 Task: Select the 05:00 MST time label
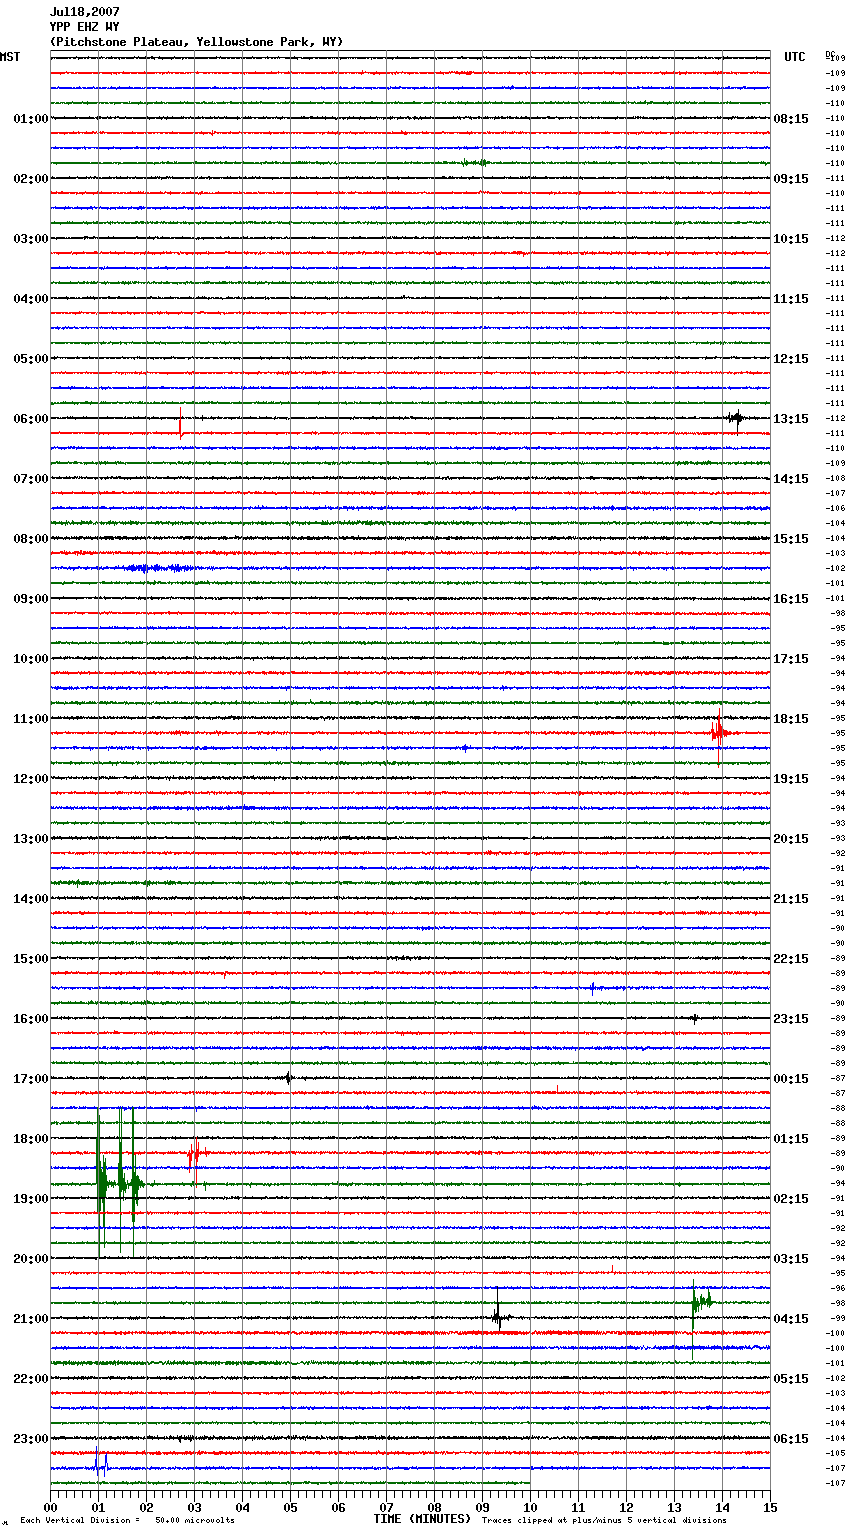31,359
